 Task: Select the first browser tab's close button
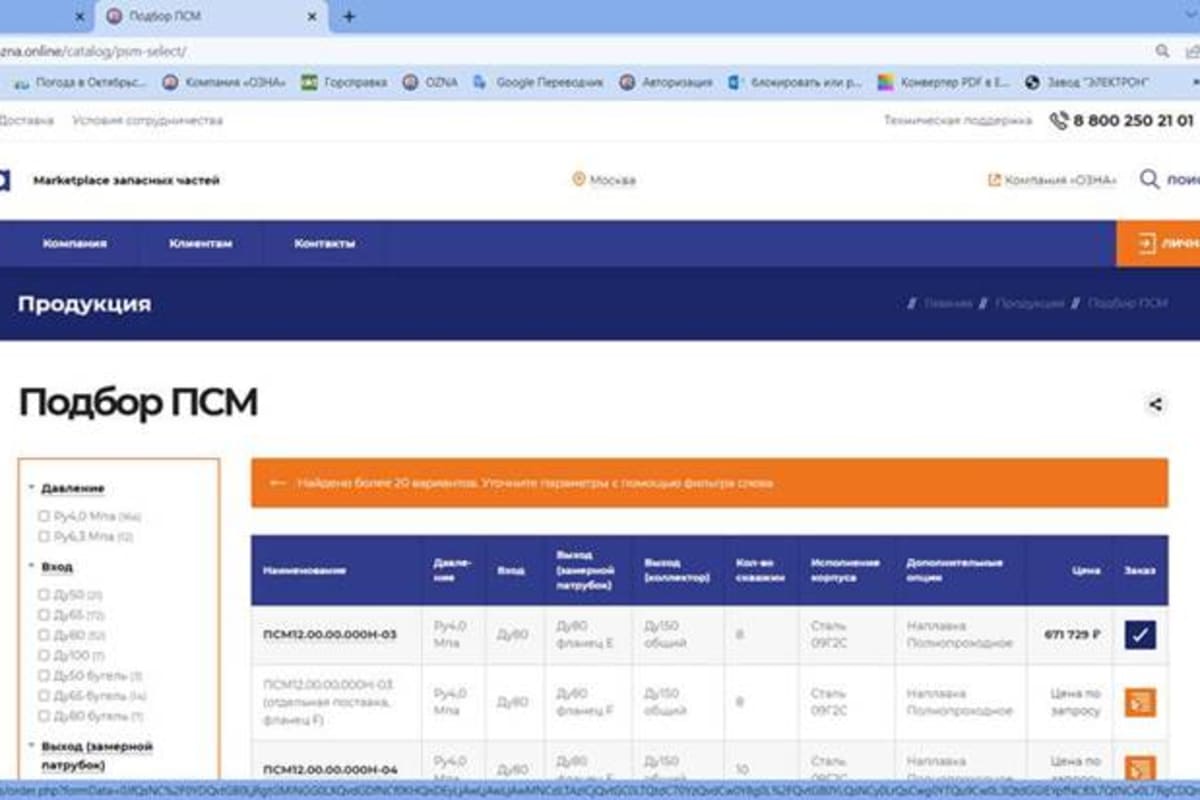point(80,17)
